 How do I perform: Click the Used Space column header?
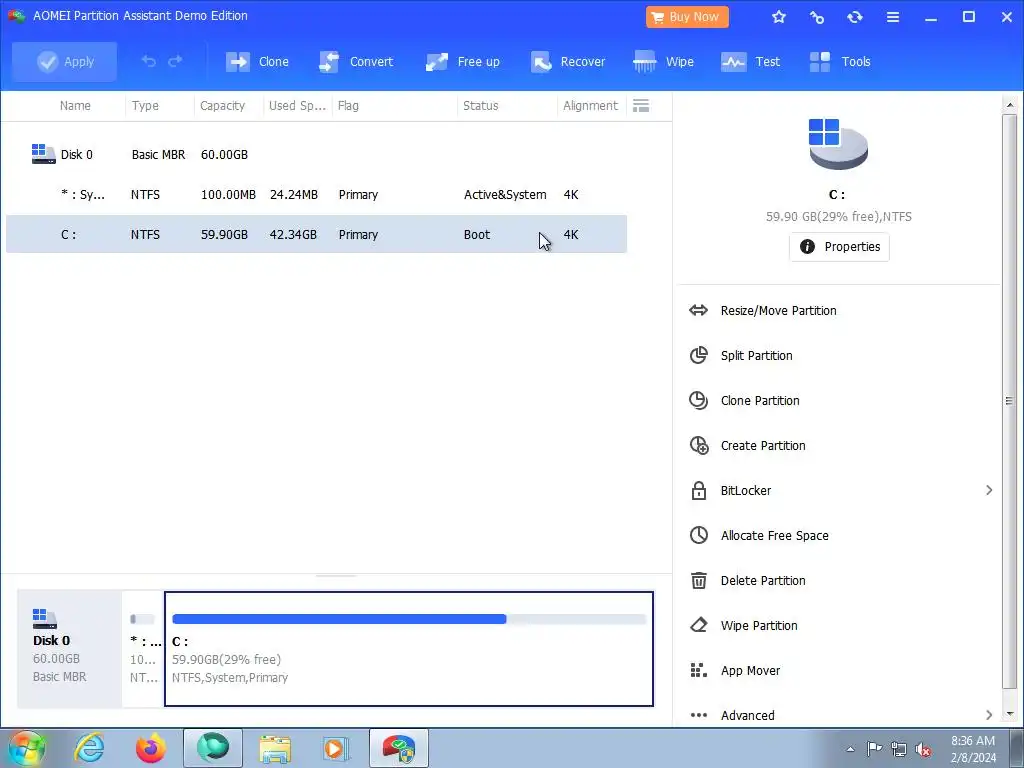coord(297,106)
